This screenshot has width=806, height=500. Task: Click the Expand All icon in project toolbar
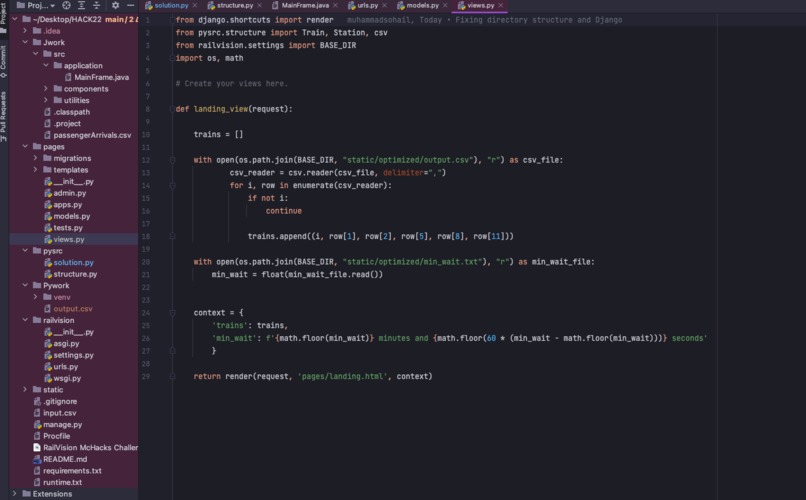coord(81,5)
